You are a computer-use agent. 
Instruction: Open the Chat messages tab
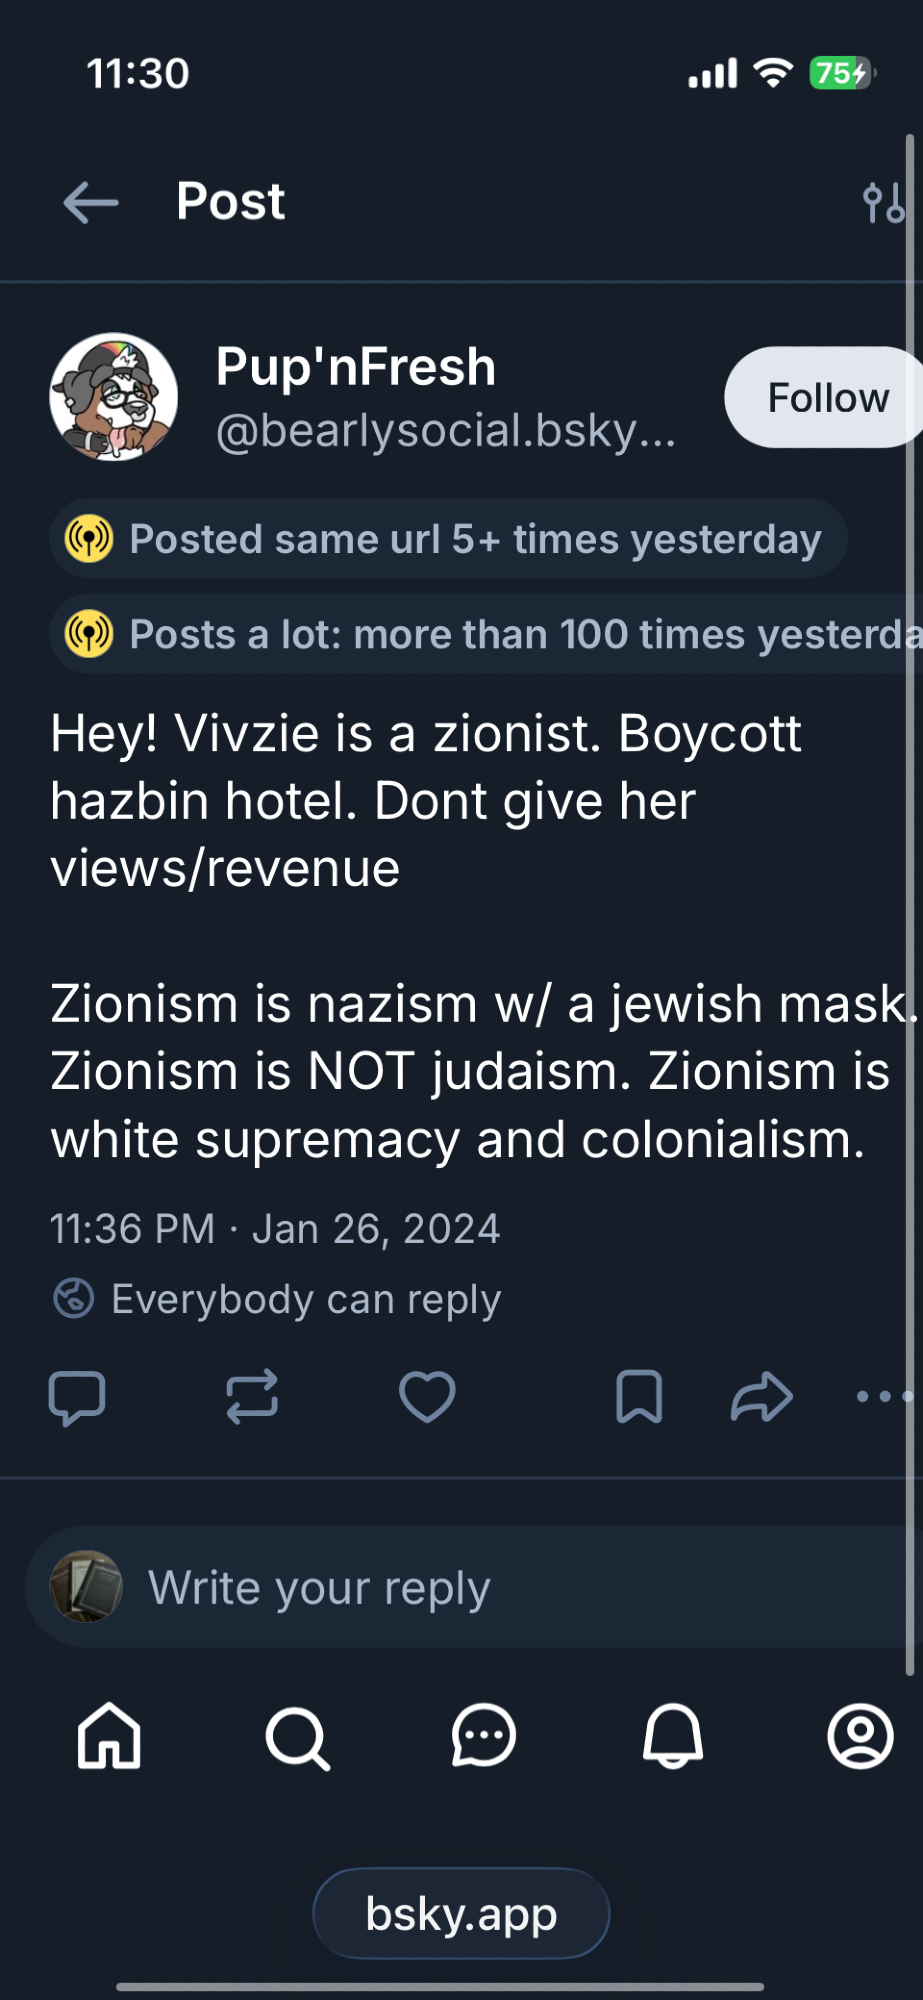click(x=484, y=1736)
